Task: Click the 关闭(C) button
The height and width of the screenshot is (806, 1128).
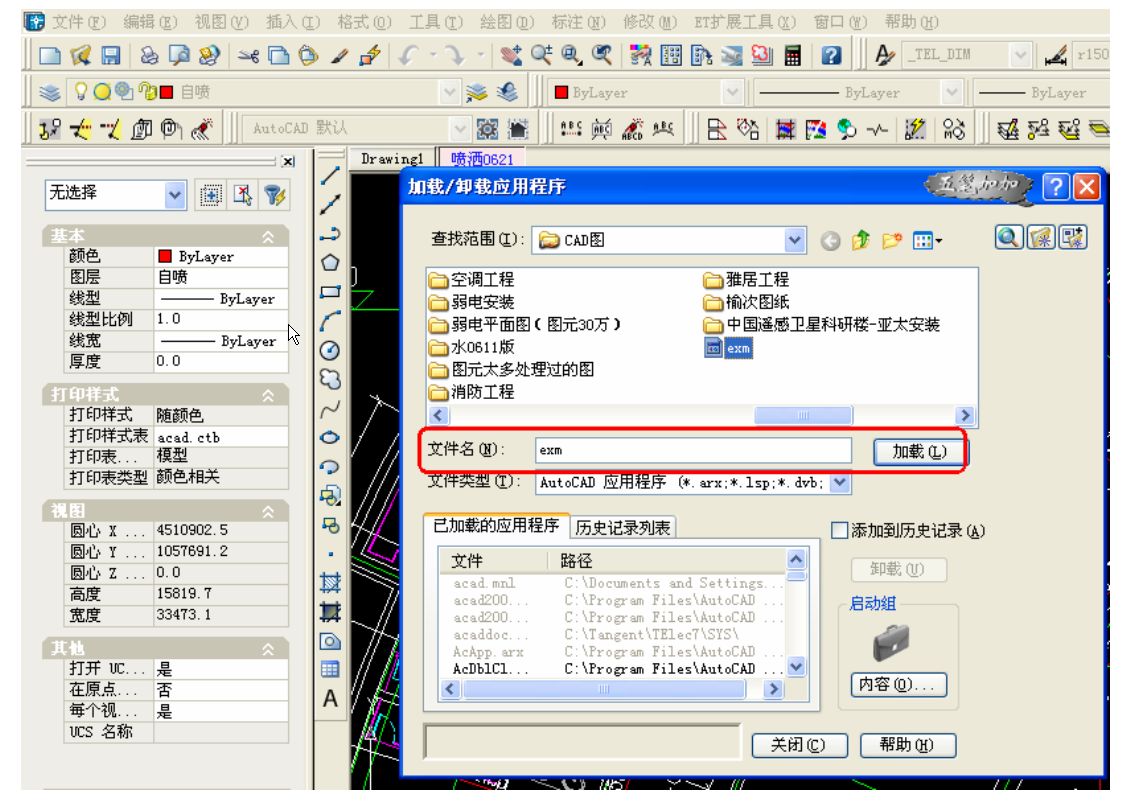Action: point(799,745)
